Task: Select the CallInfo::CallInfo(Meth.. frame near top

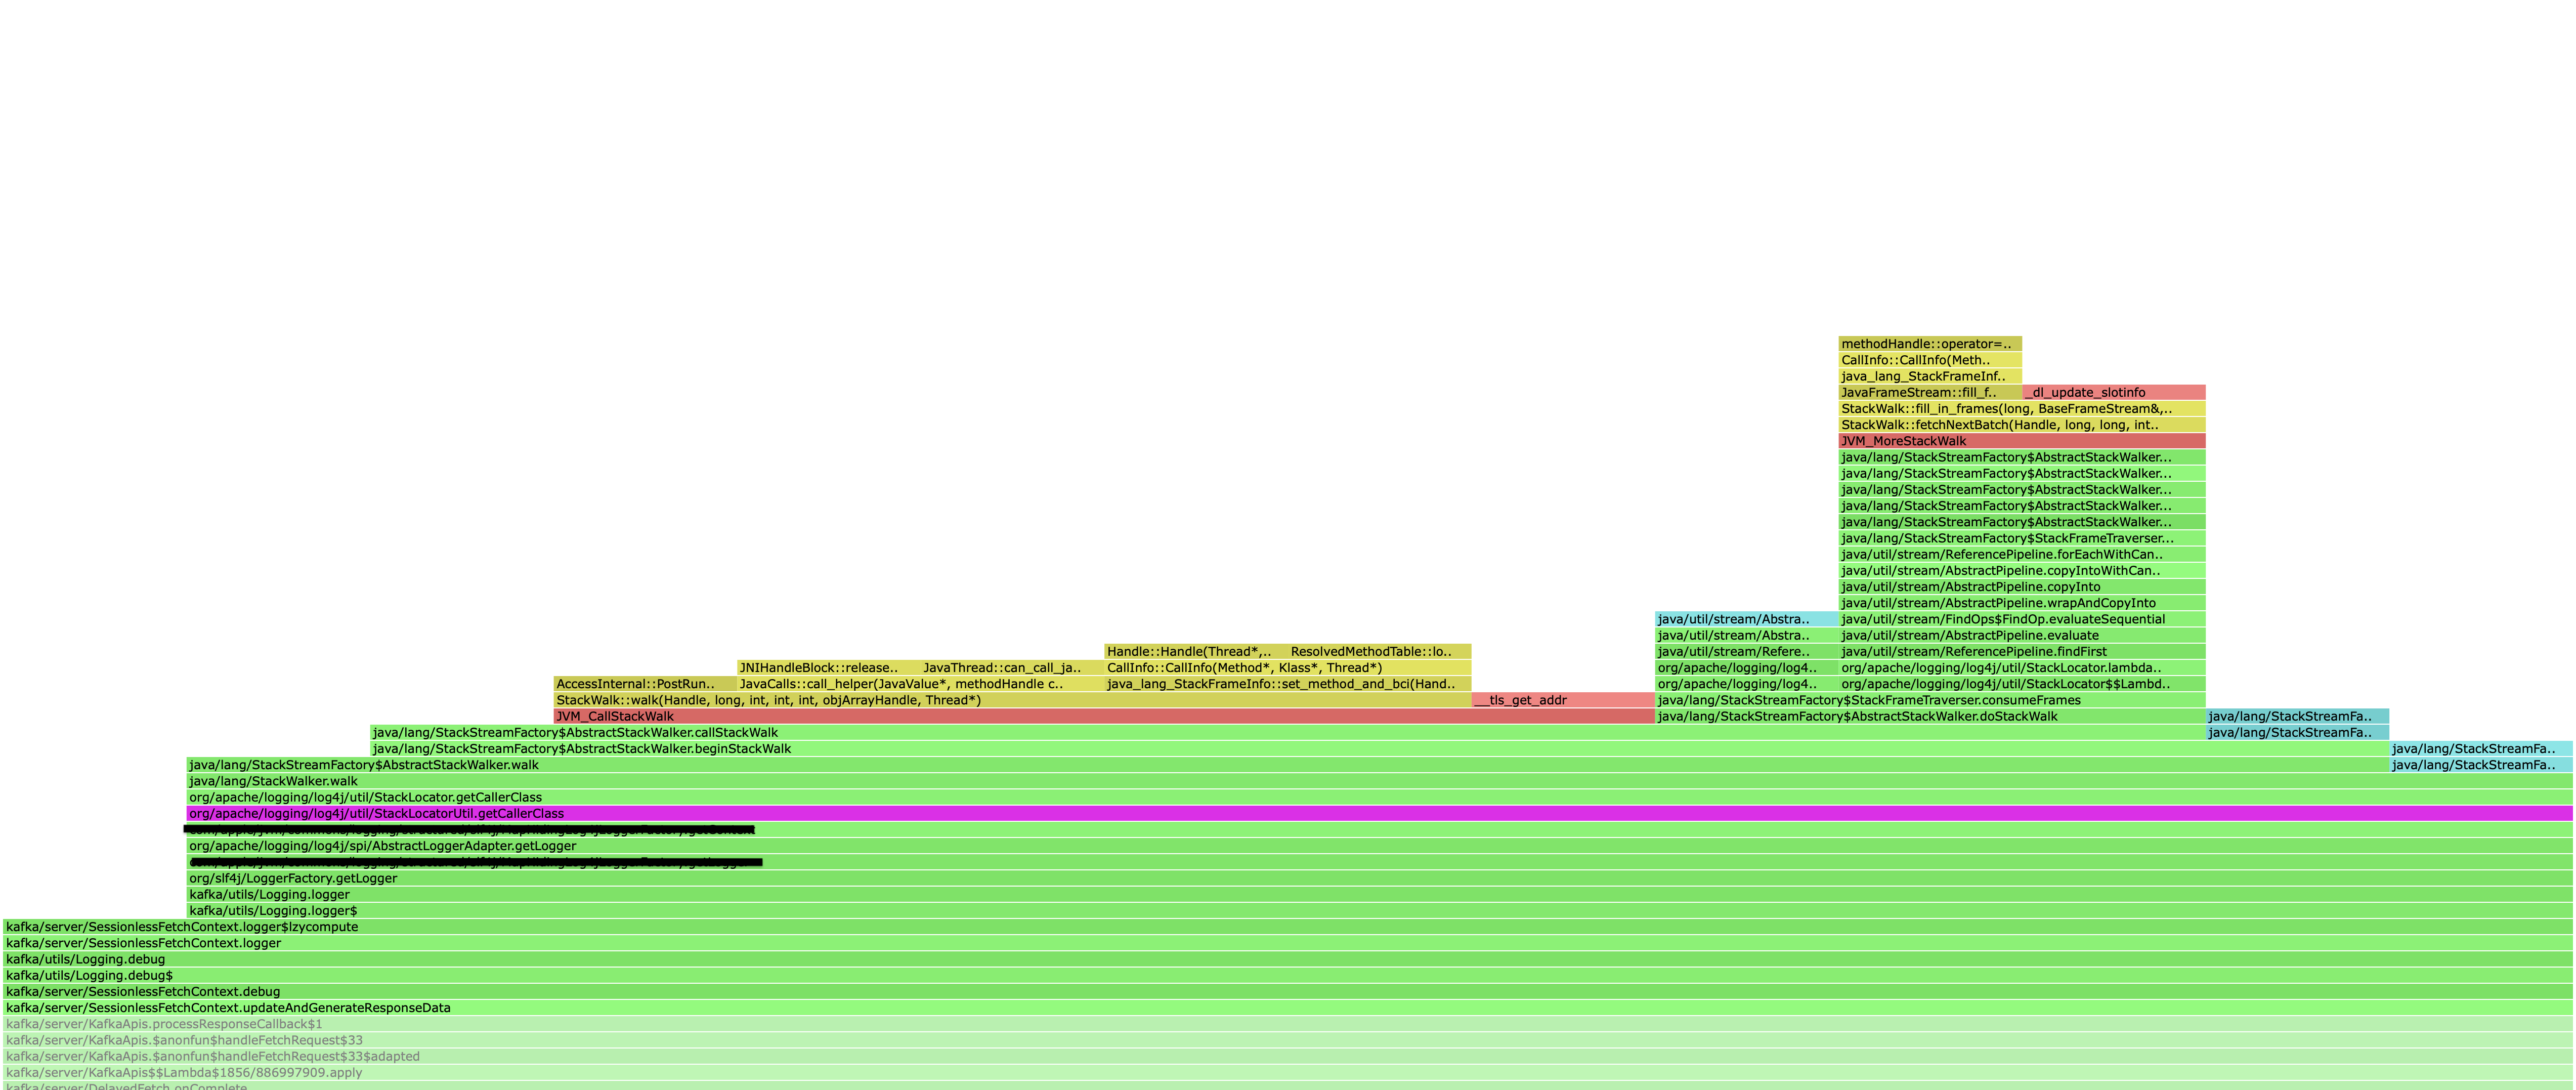Action: click(1930, 360)
